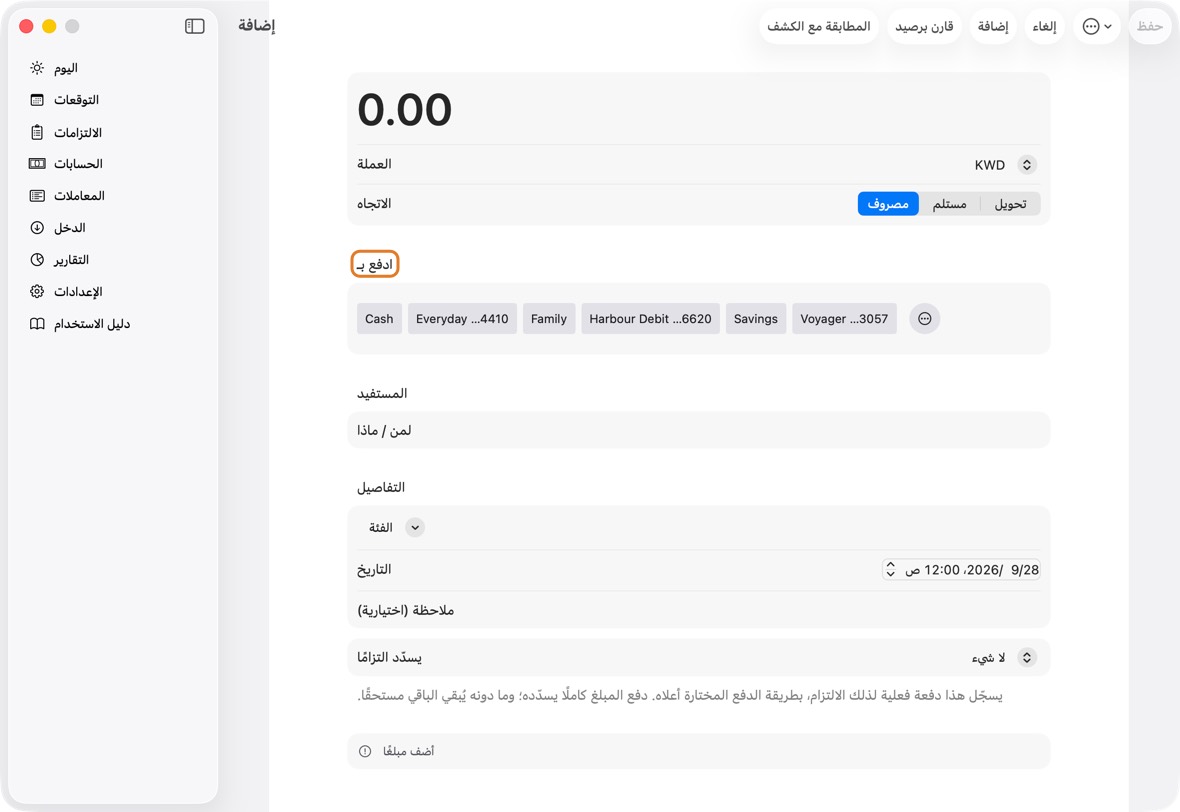The image size is (1180, 812).
Task: Toggle the sidebar visibility icon
Action: pyautogui.click(x=194, y=26)
